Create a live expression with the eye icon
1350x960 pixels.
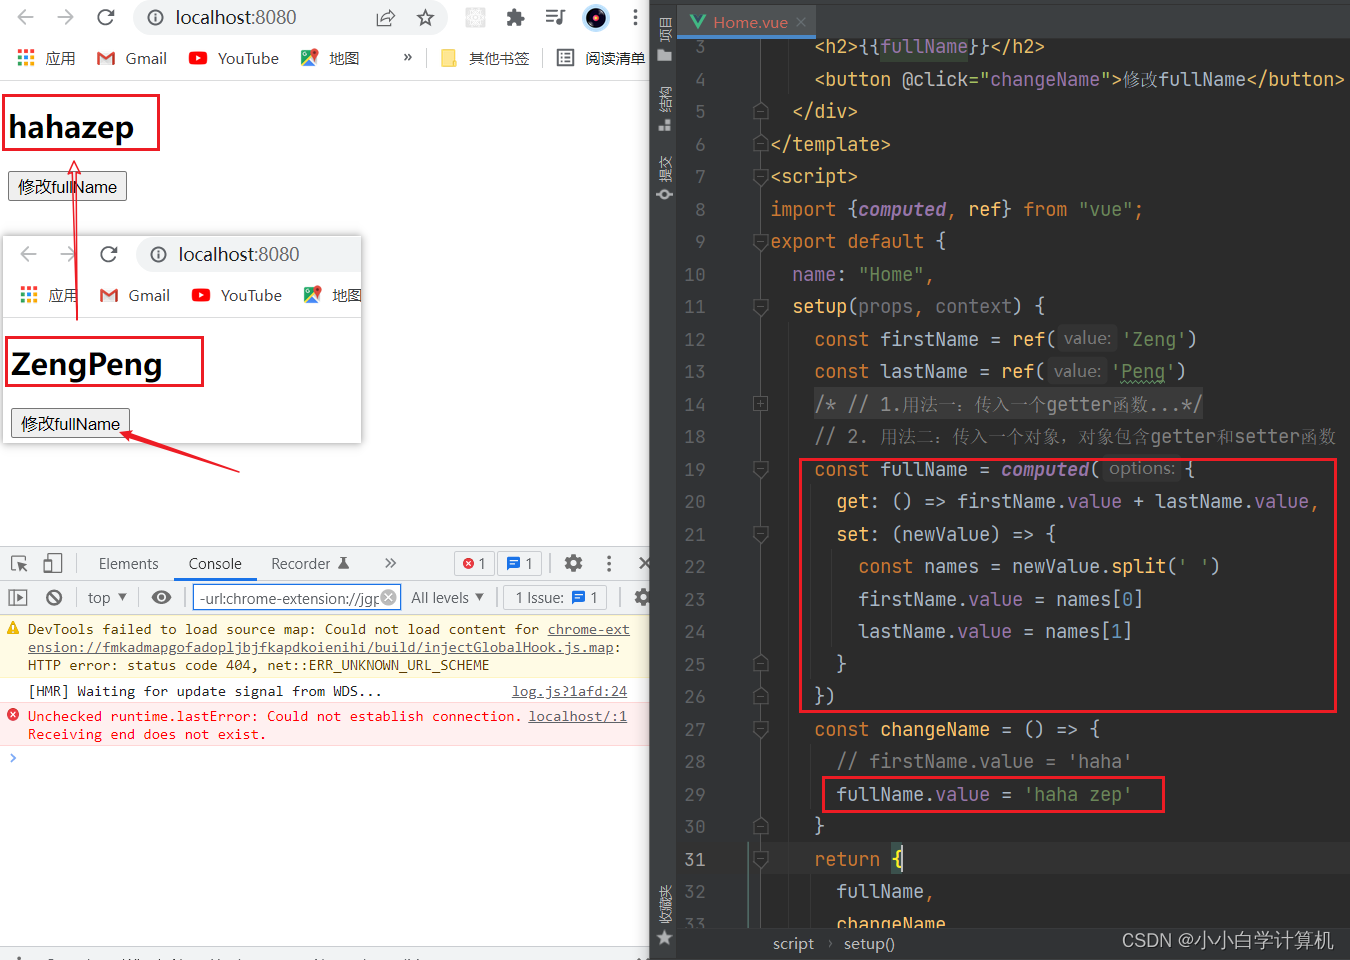161,597
